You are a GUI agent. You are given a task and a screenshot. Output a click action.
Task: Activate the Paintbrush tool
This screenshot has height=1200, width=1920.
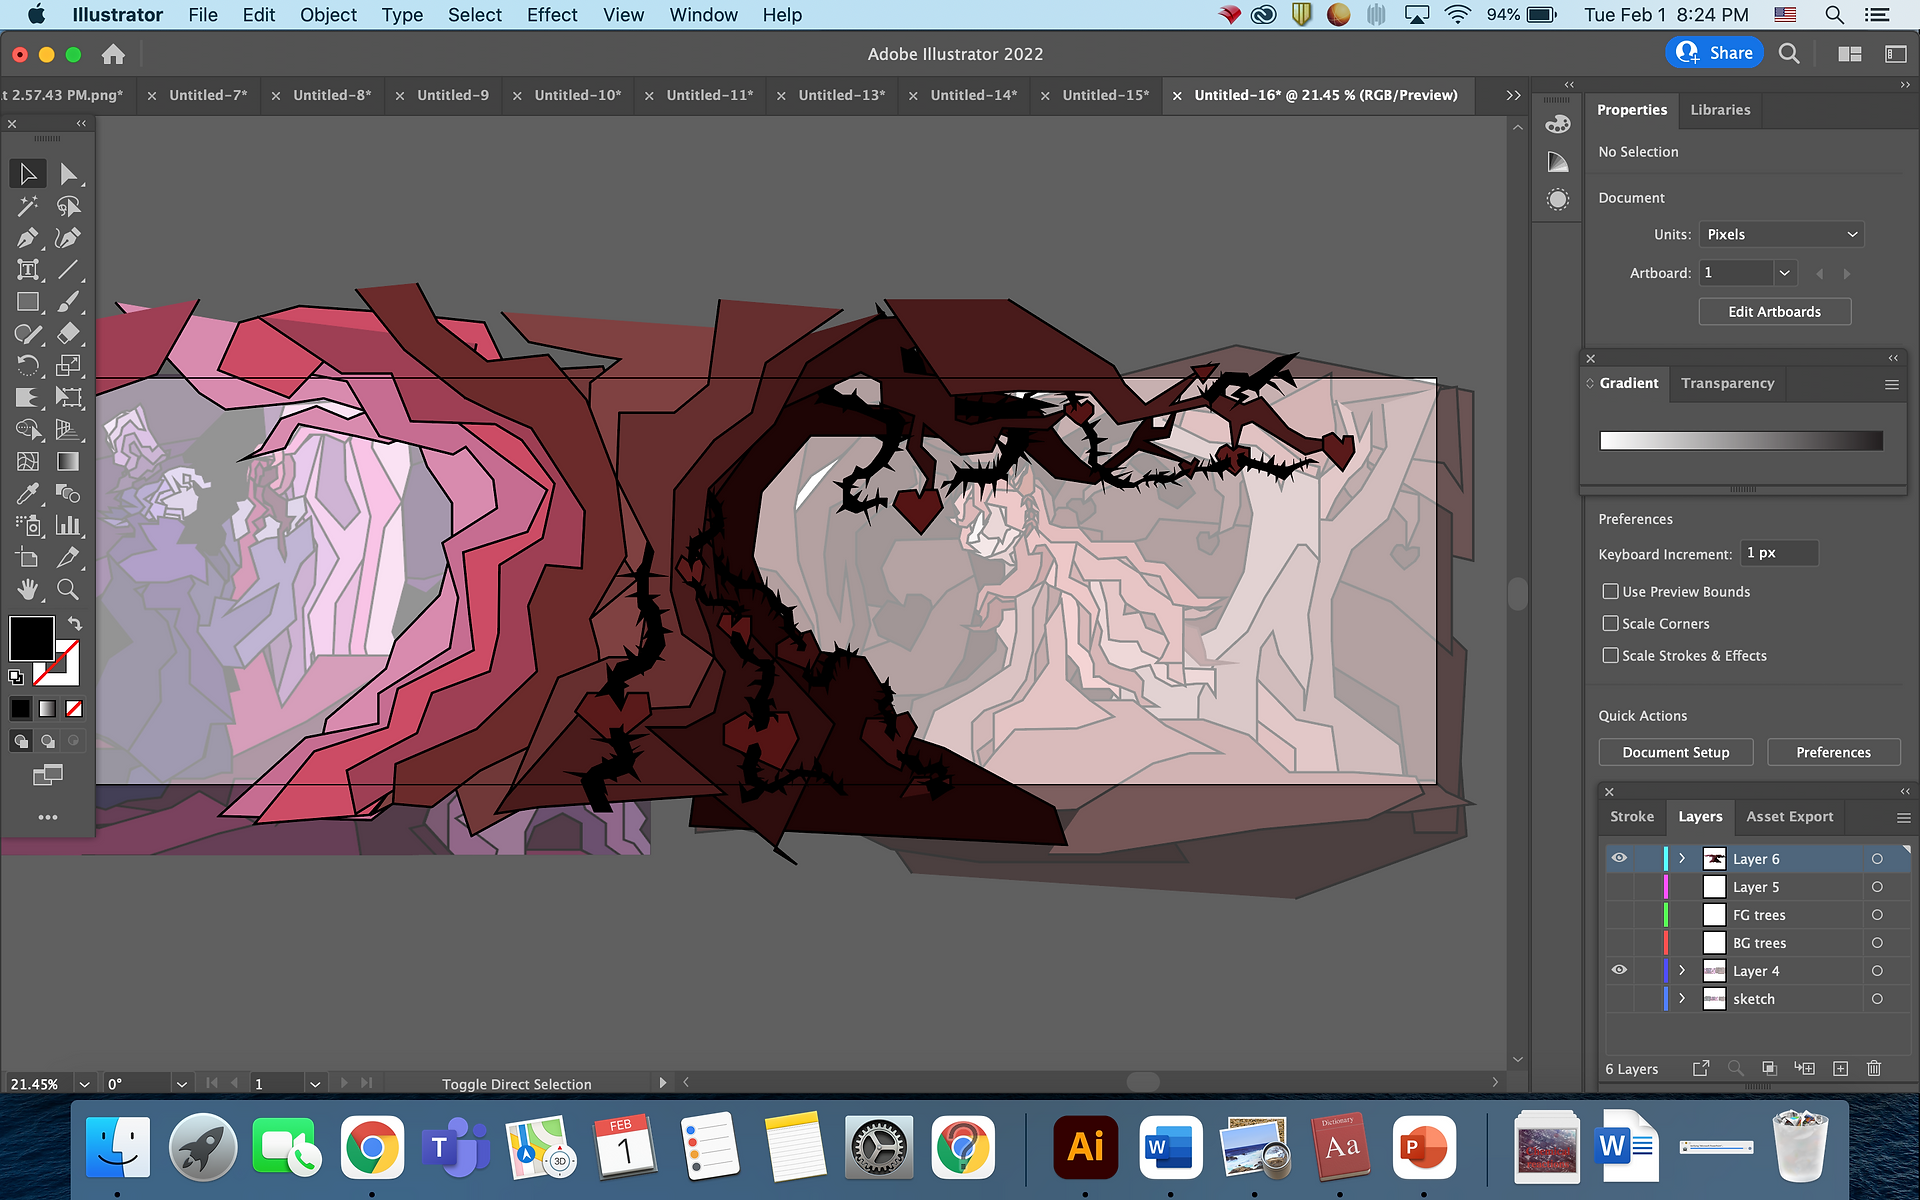pos(68,302)
